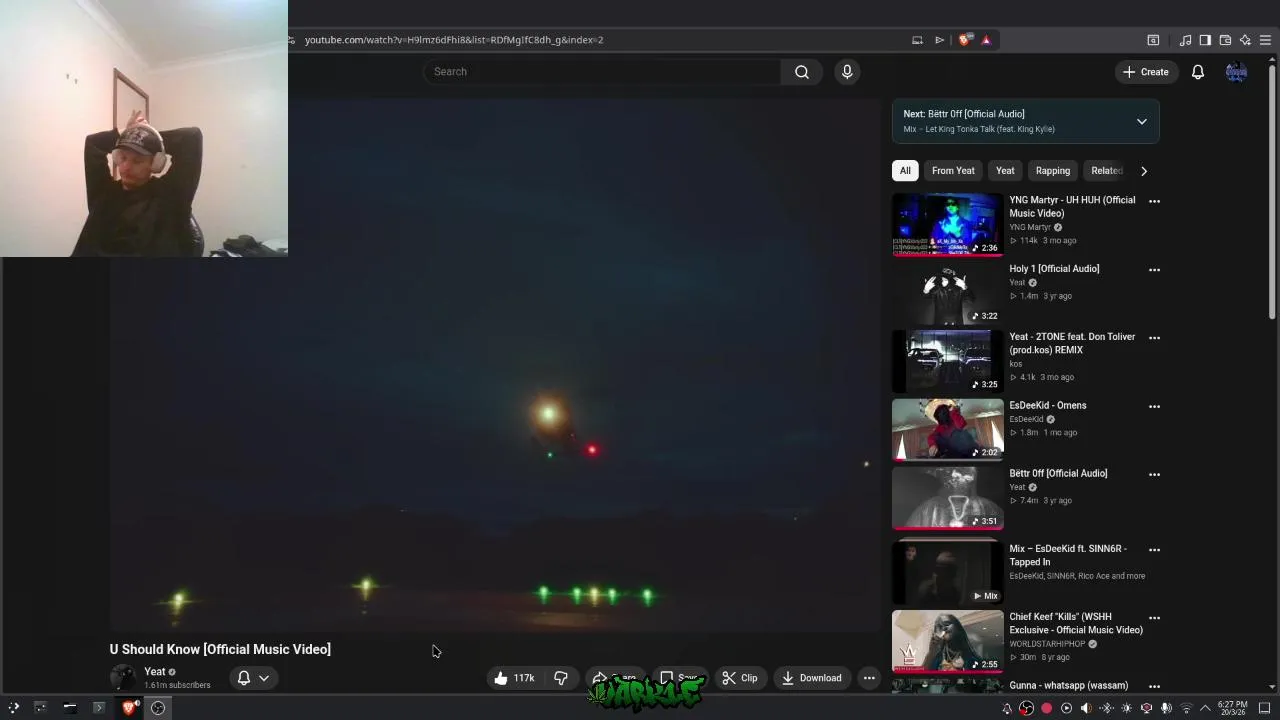
Task: Open options for Yeat 2TONE REMIX video
Action: [1155, 338]
